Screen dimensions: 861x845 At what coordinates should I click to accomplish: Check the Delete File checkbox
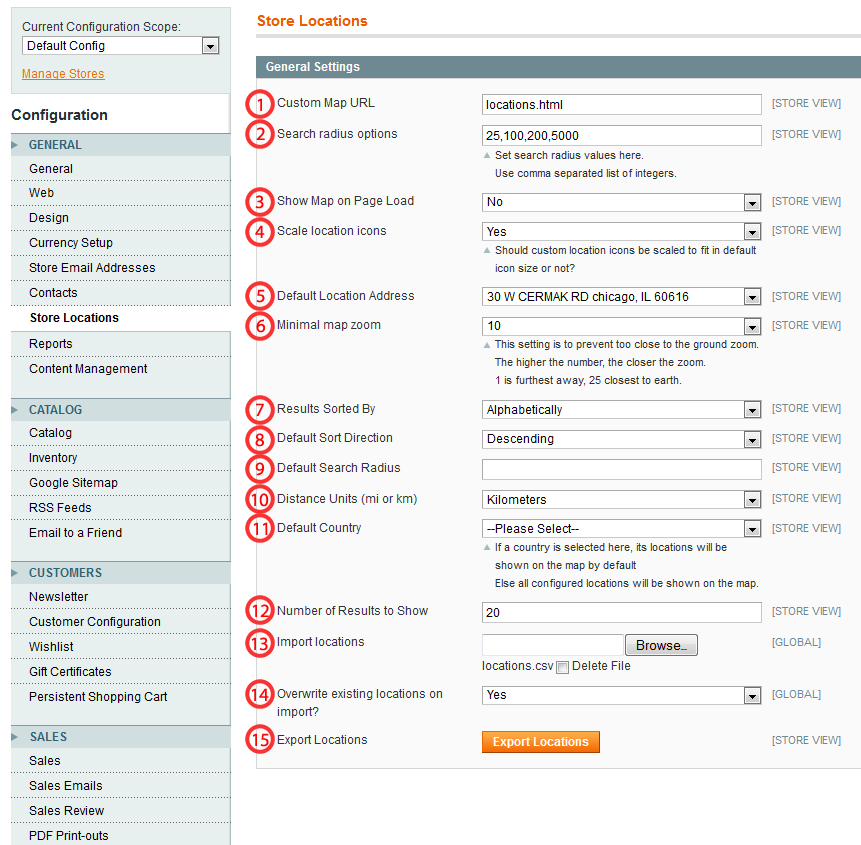click(562, 667)
